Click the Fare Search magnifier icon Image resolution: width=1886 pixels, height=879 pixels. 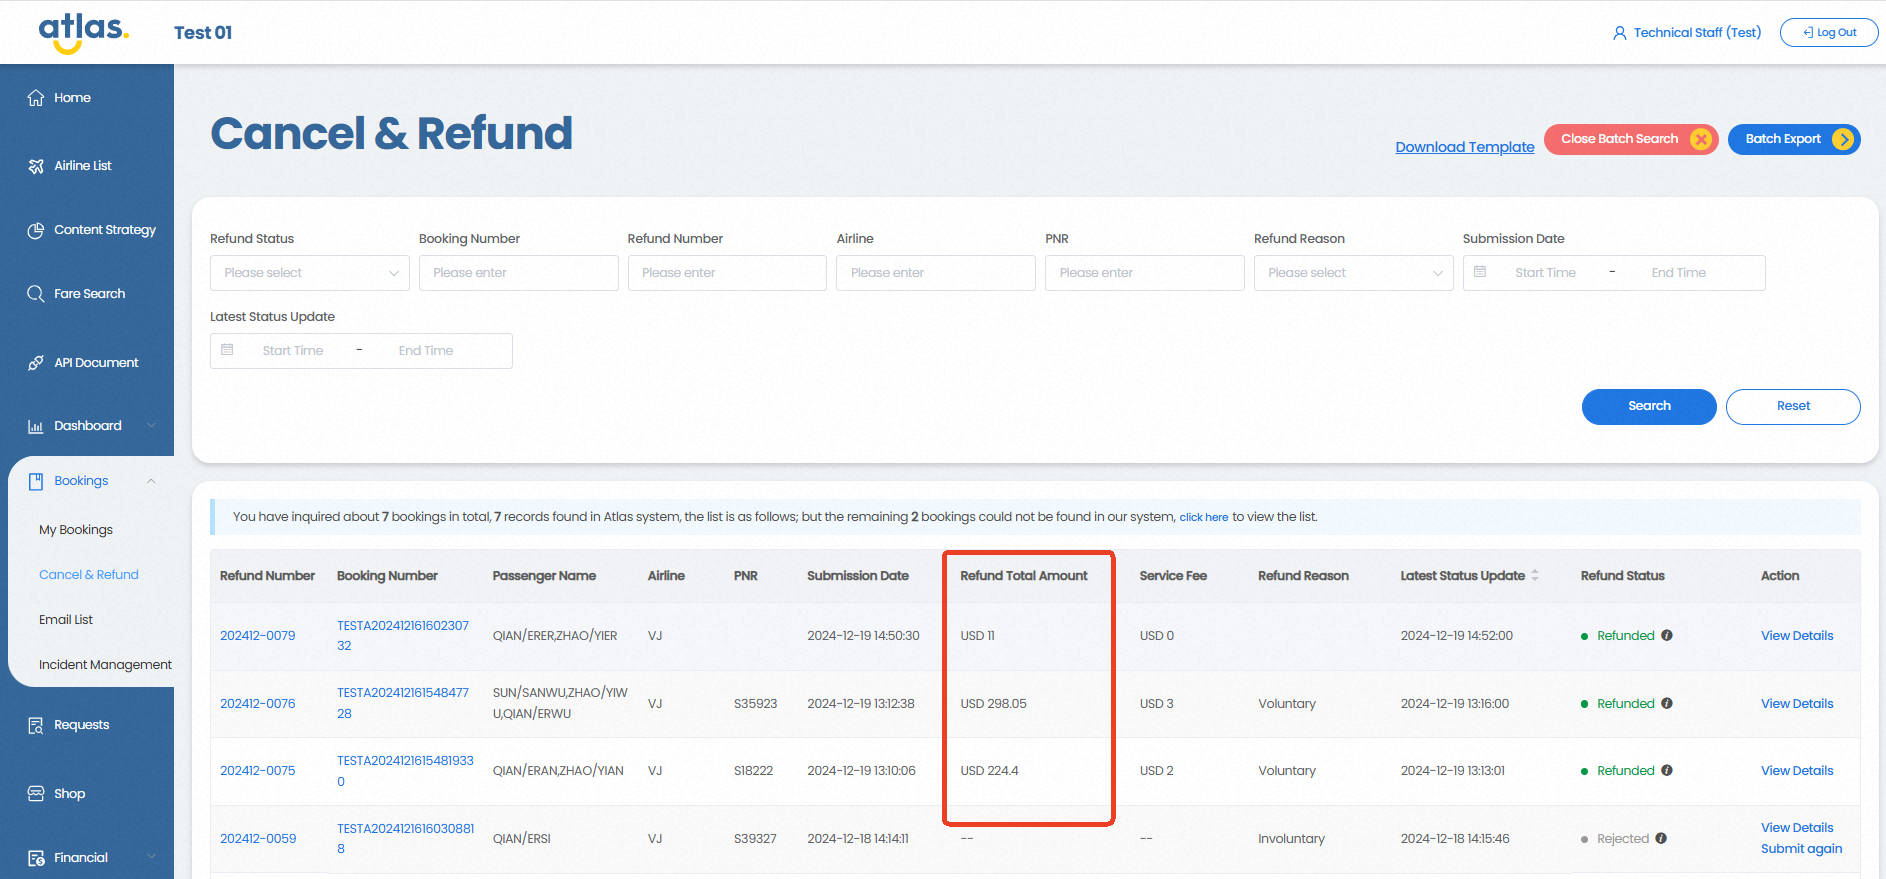pos(36,294)
